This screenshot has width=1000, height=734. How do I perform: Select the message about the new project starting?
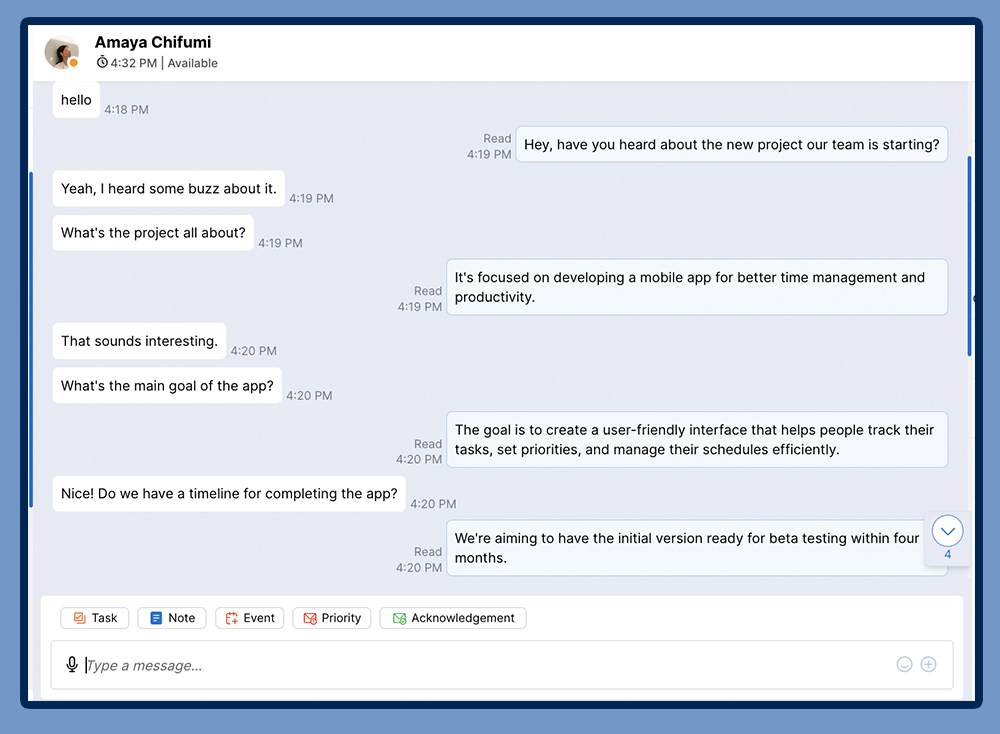(732, 145)
